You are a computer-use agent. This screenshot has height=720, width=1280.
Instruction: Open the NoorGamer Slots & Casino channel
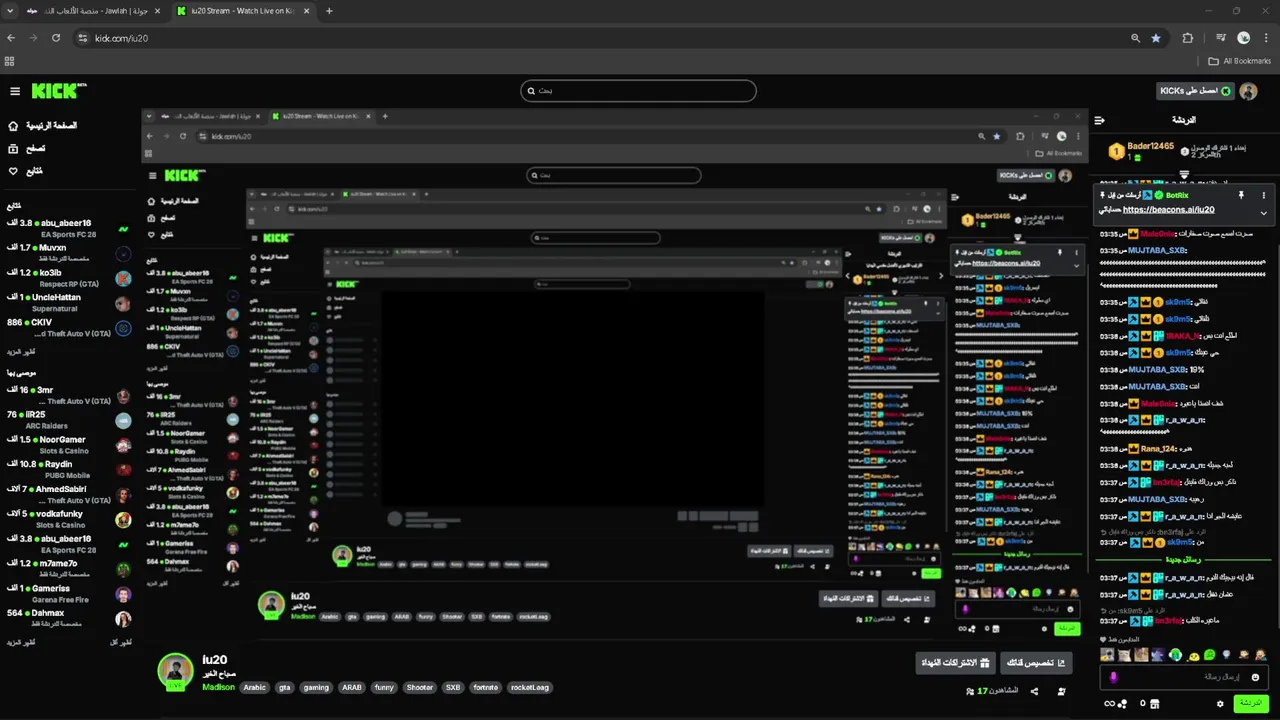(68, 445)
